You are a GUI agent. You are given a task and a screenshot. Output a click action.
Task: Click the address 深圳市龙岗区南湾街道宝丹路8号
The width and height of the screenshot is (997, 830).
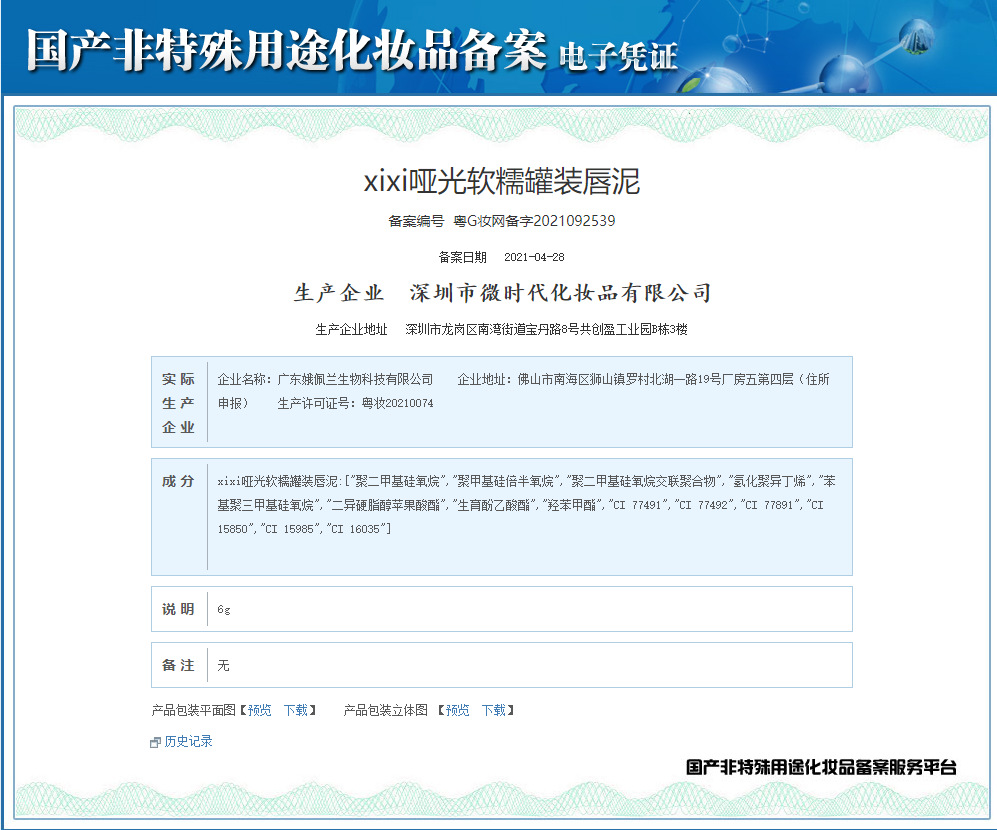(x=492, y=329)
